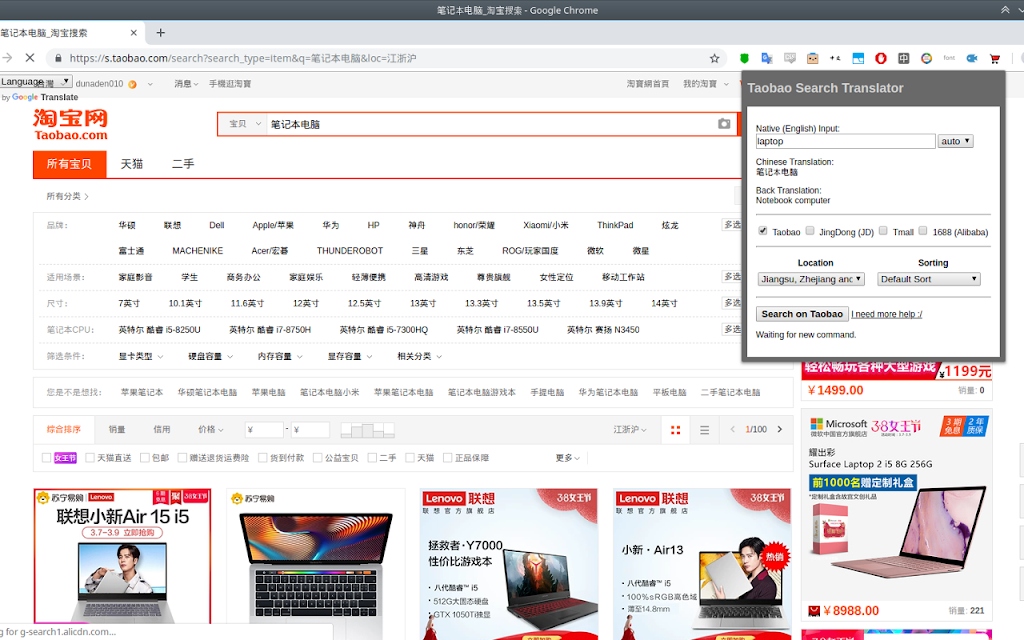The width and height of the screenshot is (1024, 640).
Task: Open a new browser tab
Action: 161,33
